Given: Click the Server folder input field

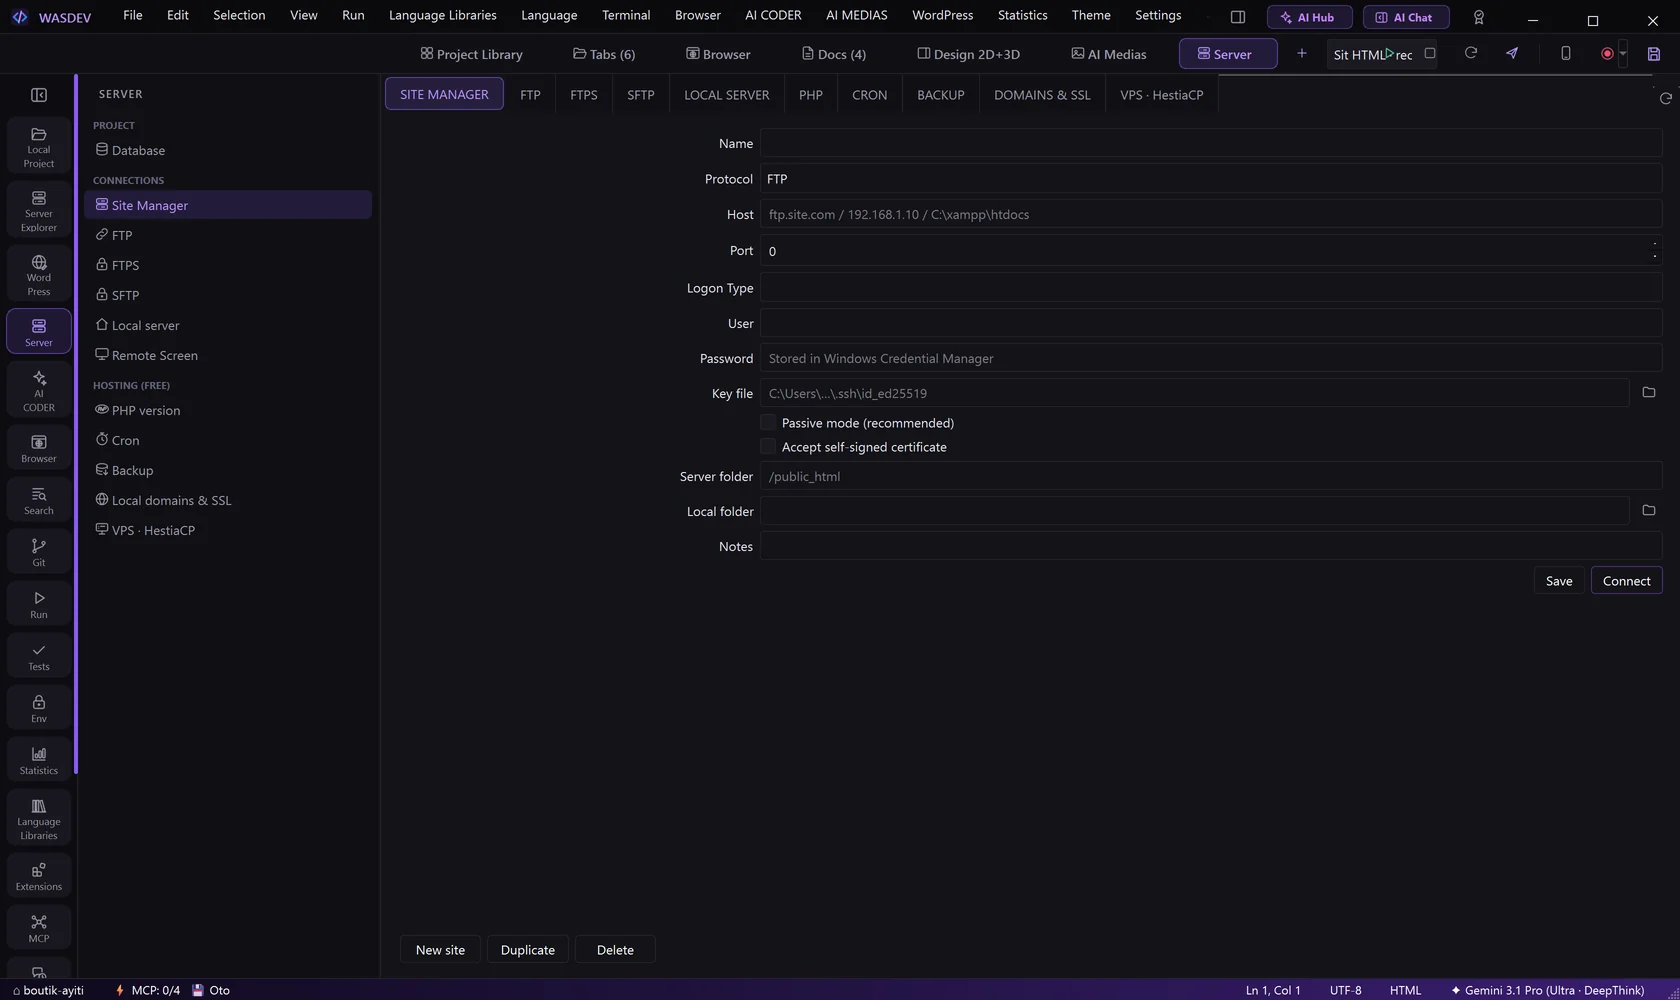Looking at the screenshot, I should (x=1211, y=476).
